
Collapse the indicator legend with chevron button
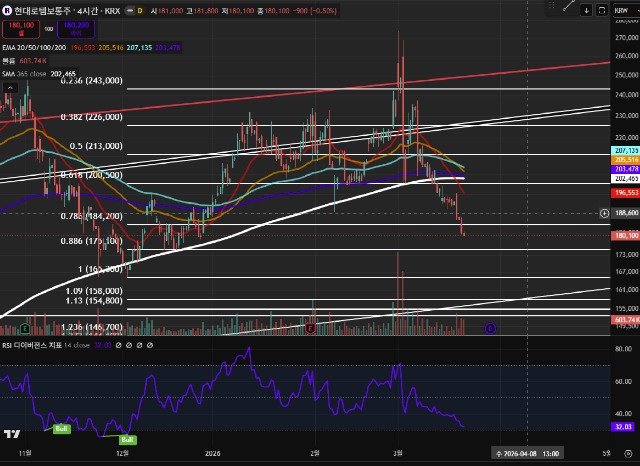point(10,88)
